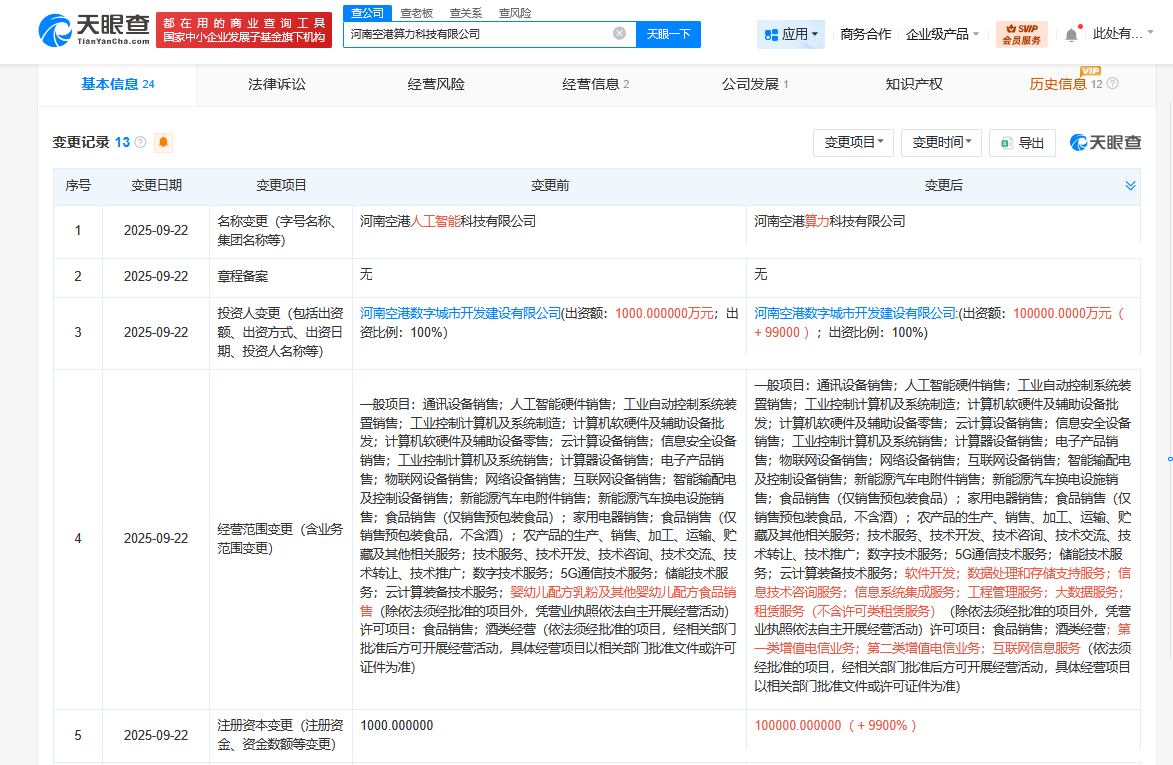The image size is (1173, 765).
Task: Click the VIP badge on 历史信息 tab
Action: click(x=1090, y=71)
